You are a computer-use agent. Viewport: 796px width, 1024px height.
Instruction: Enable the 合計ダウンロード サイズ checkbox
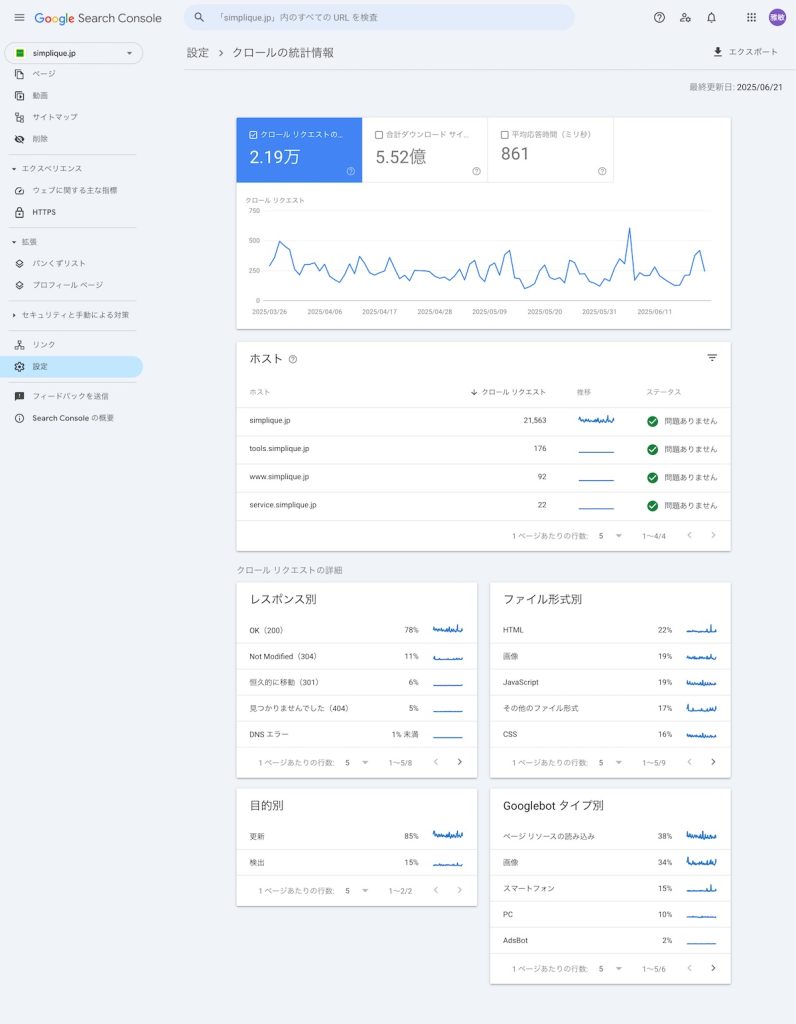(x=379, y=135)
